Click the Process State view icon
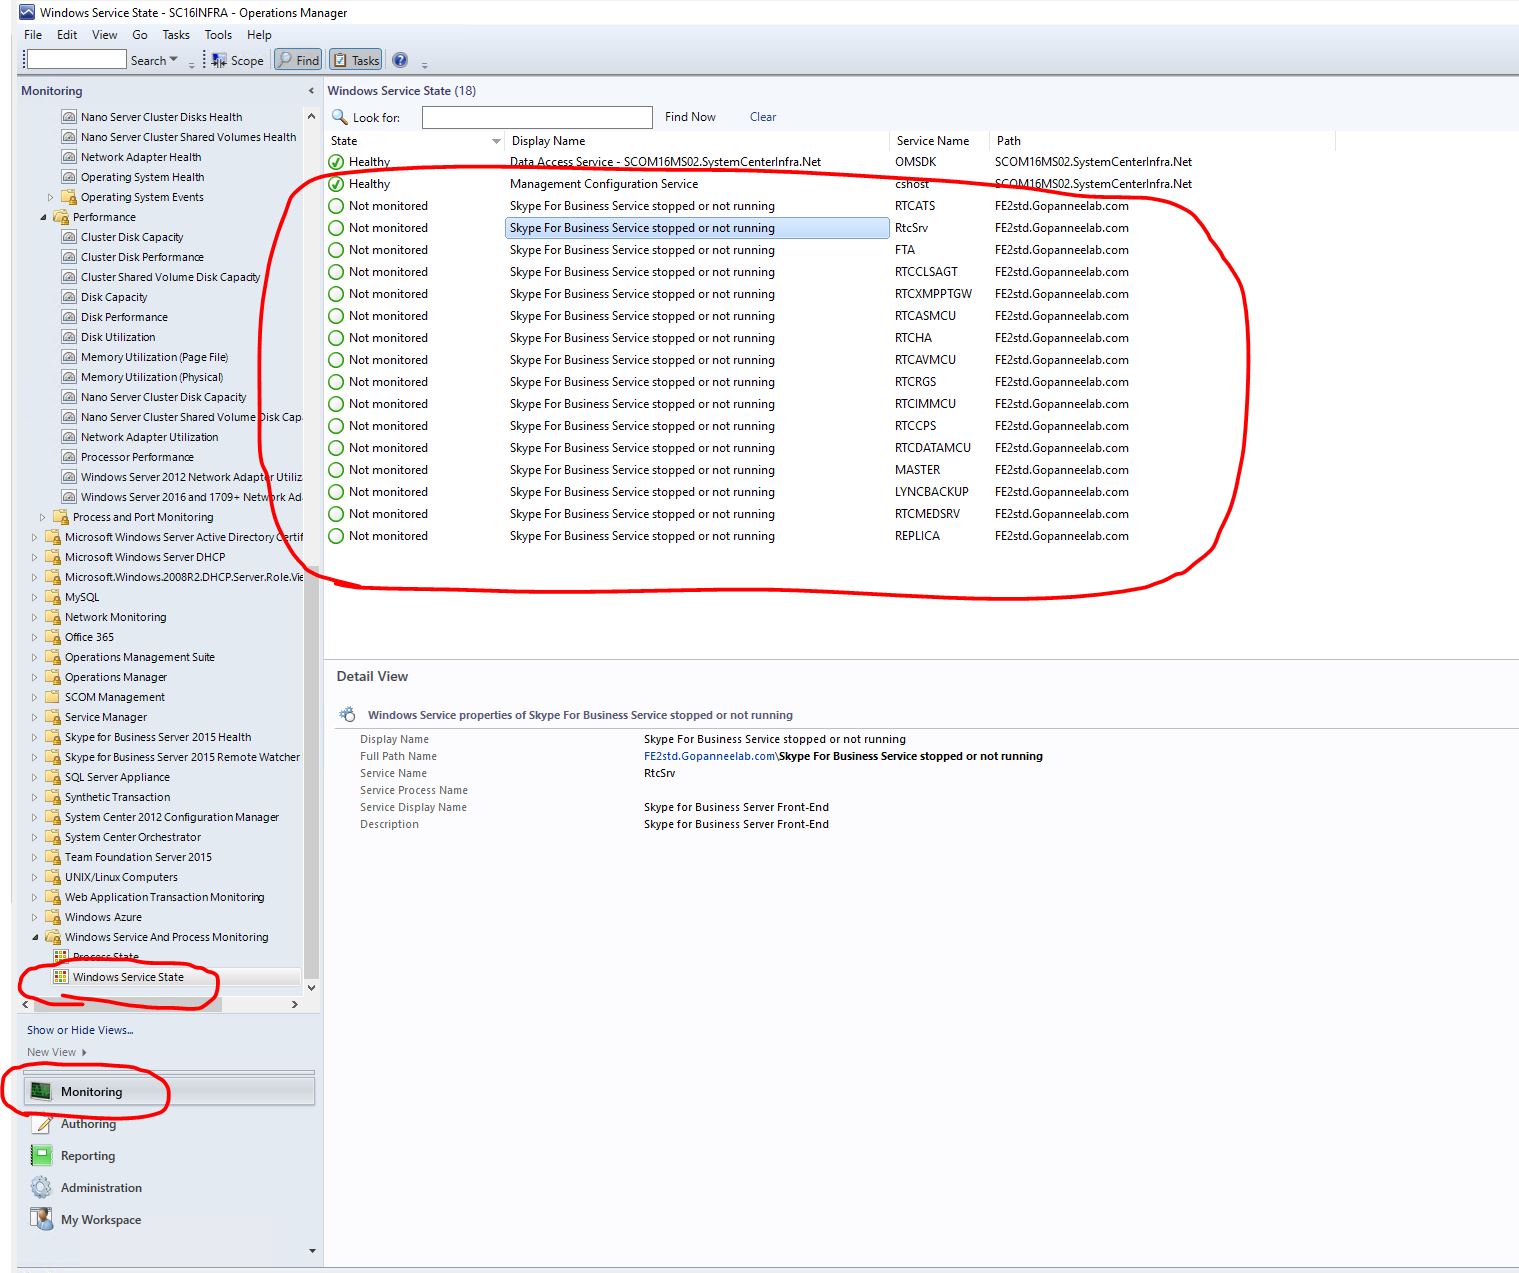 pyautogui.click(x=61, y=957)
